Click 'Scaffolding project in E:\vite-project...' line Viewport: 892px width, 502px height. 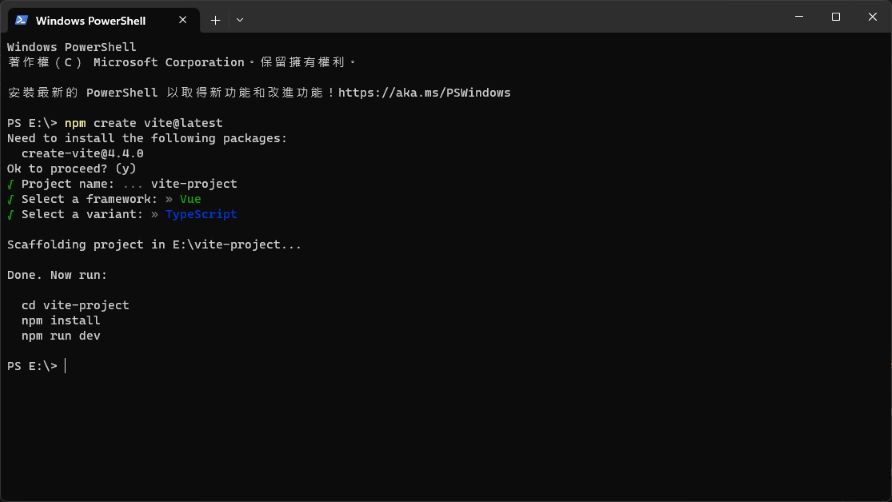coord(154,245)
